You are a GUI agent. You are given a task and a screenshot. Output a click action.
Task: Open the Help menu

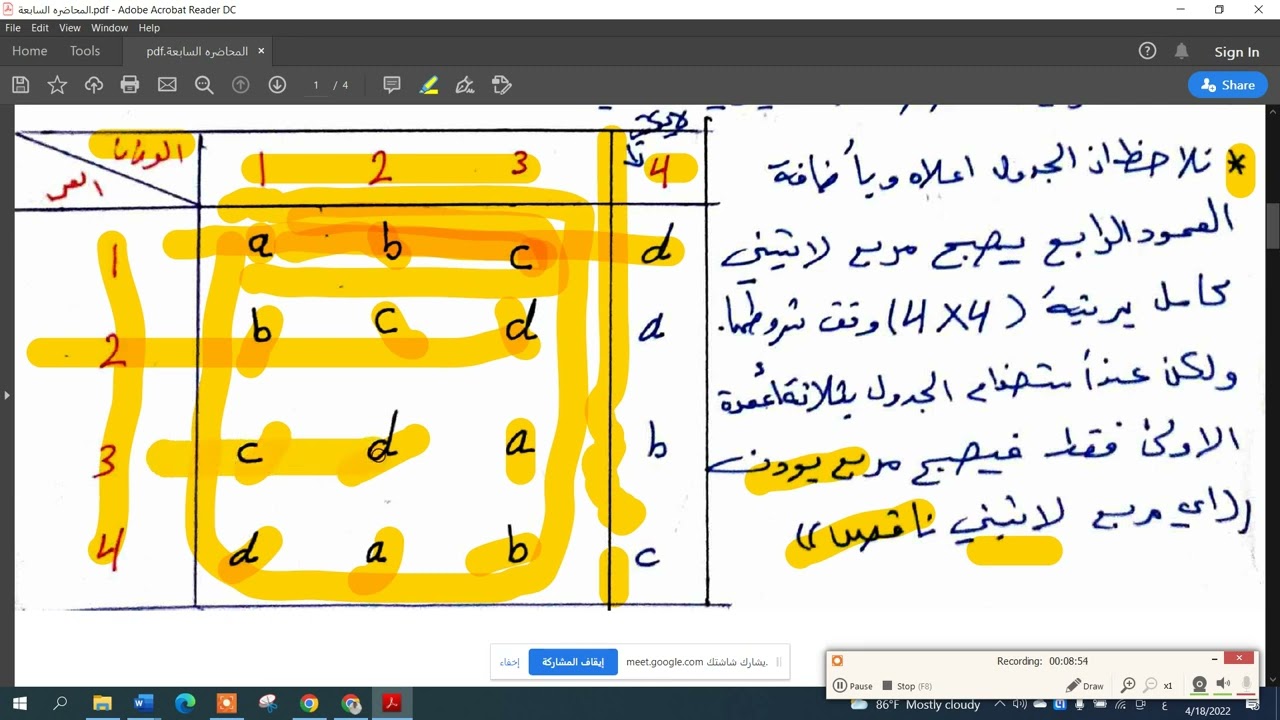pyautogui.click(x=149, y=28)
